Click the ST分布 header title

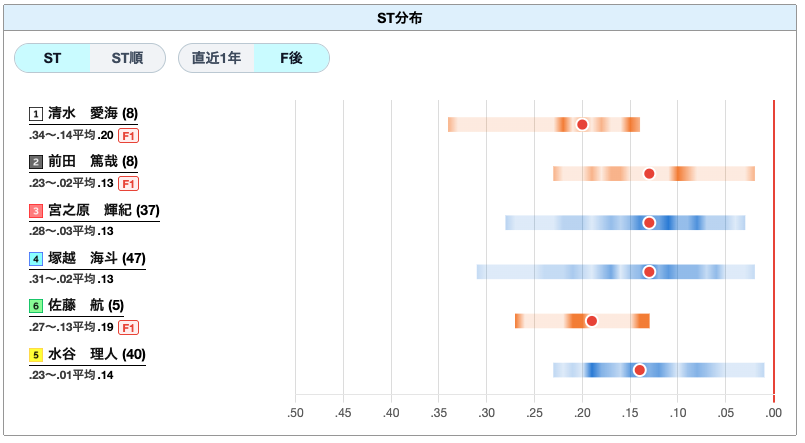(x=399, y=18)
